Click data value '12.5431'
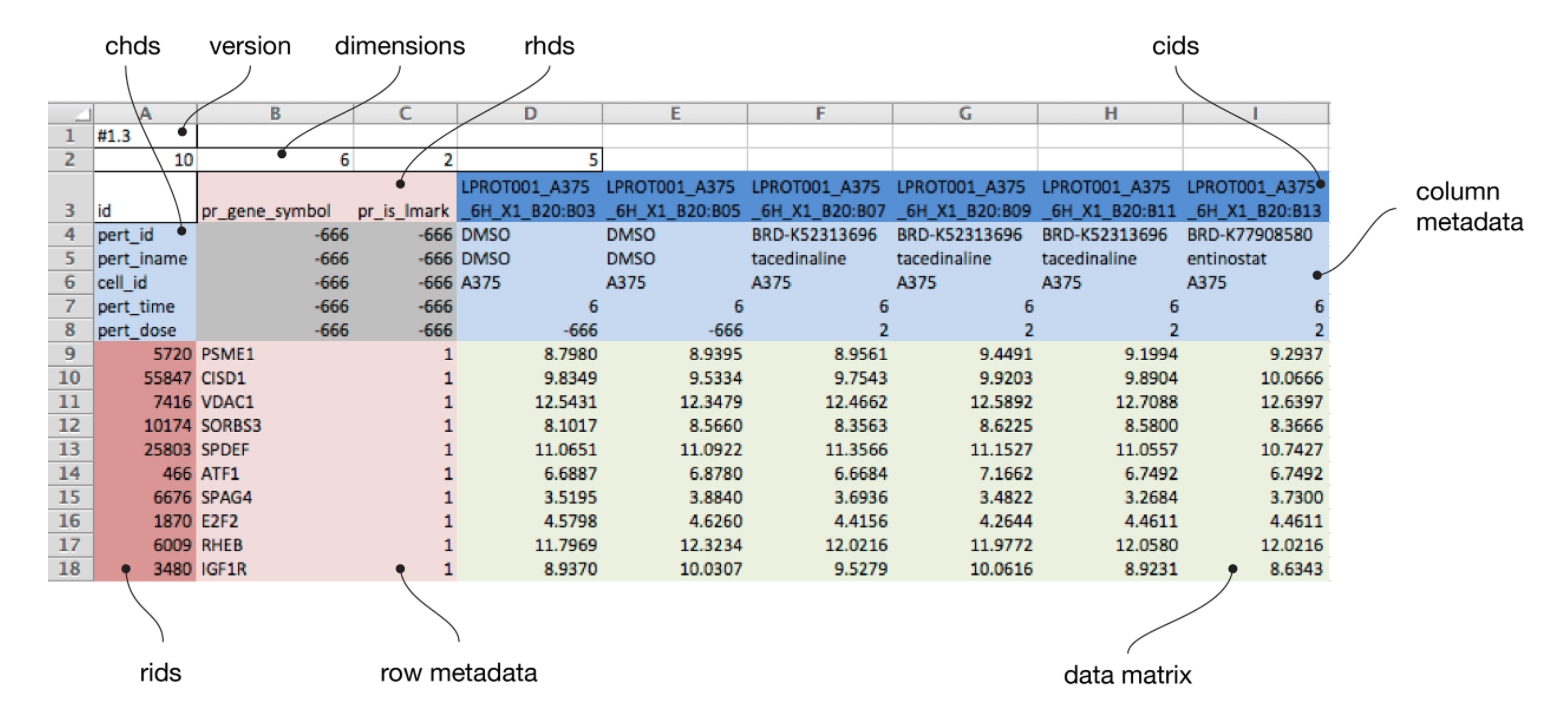The height and width of the screenshot is (722, 1568). point(529,400)
